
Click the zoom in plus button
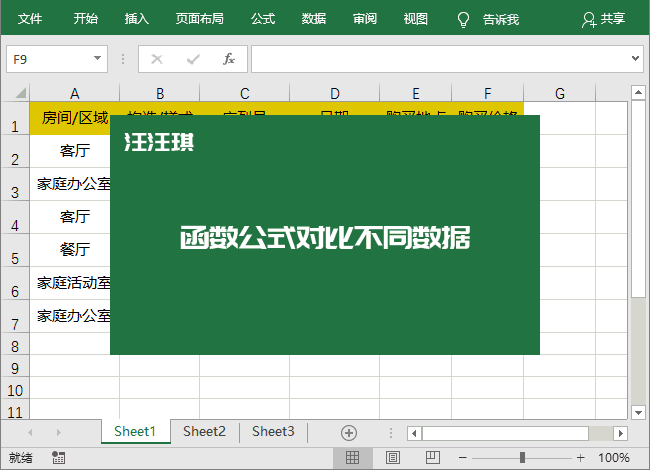(x=580, y=458)
